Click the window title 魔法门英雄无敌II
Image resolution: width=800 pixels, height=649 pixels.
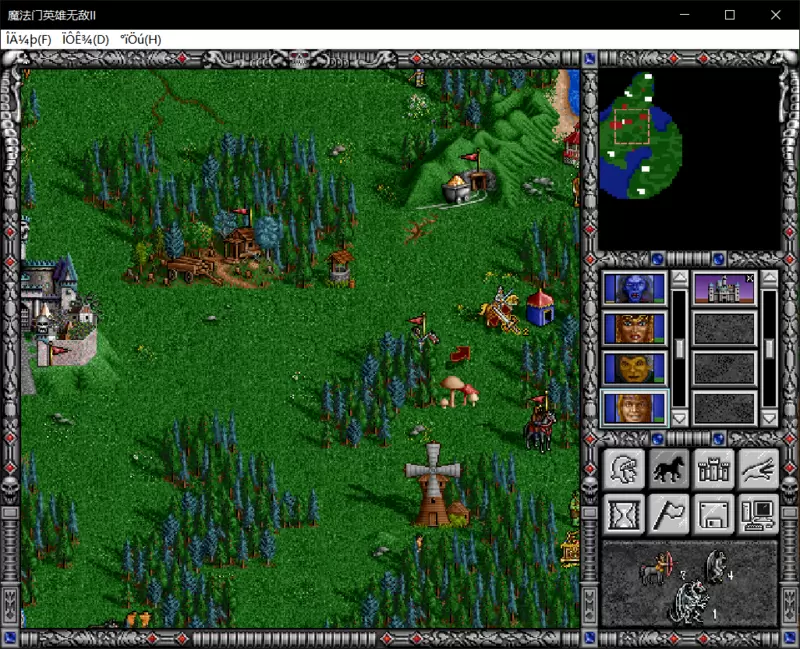tap(52, 15)
